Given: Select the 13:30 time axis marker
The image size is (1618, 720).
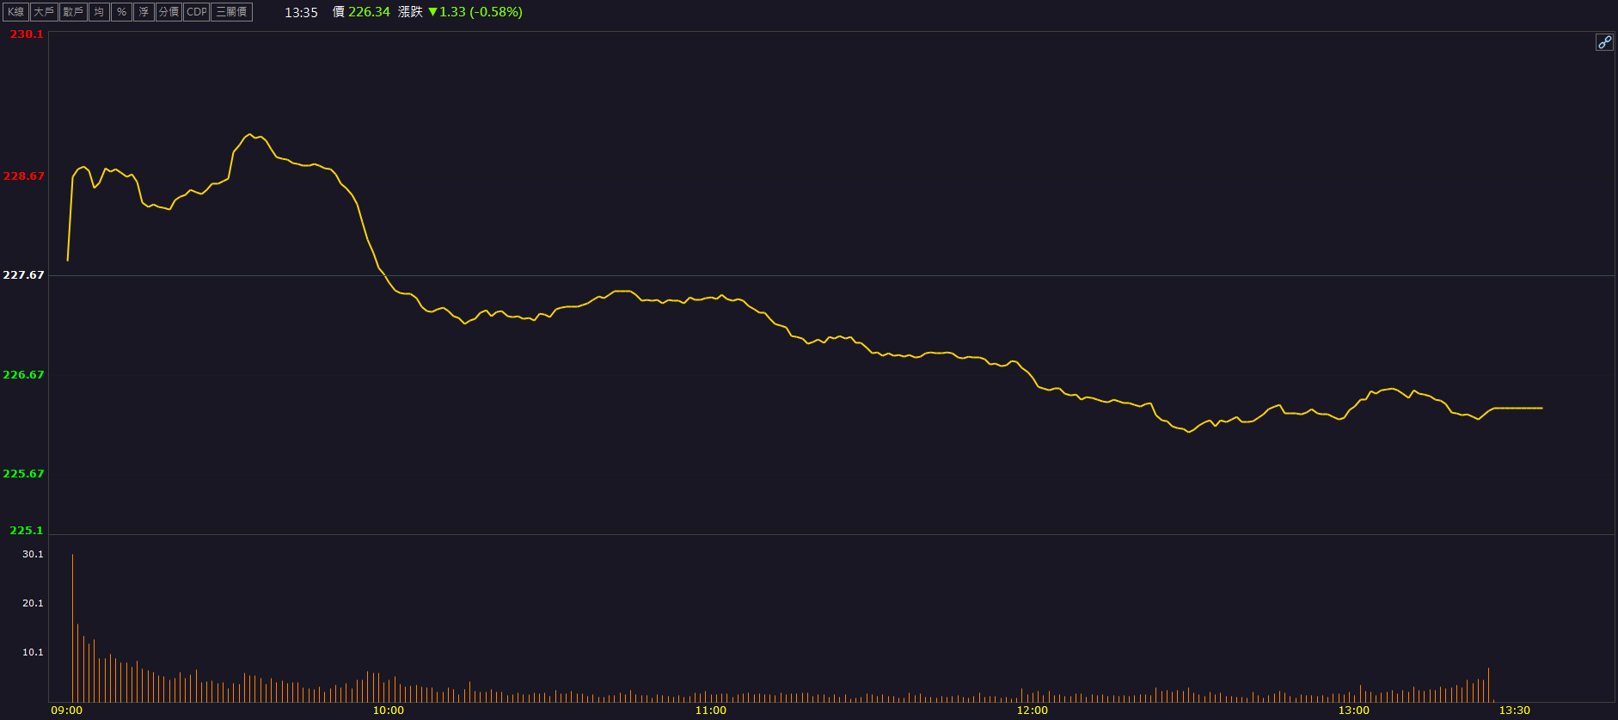Looking at the screenshot, I should point(1515,711).
